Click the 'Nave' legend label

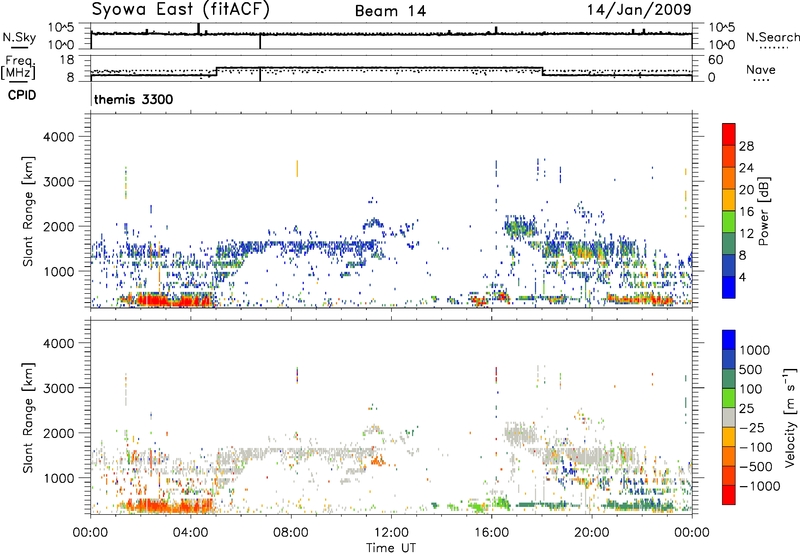tap(761, 70)
